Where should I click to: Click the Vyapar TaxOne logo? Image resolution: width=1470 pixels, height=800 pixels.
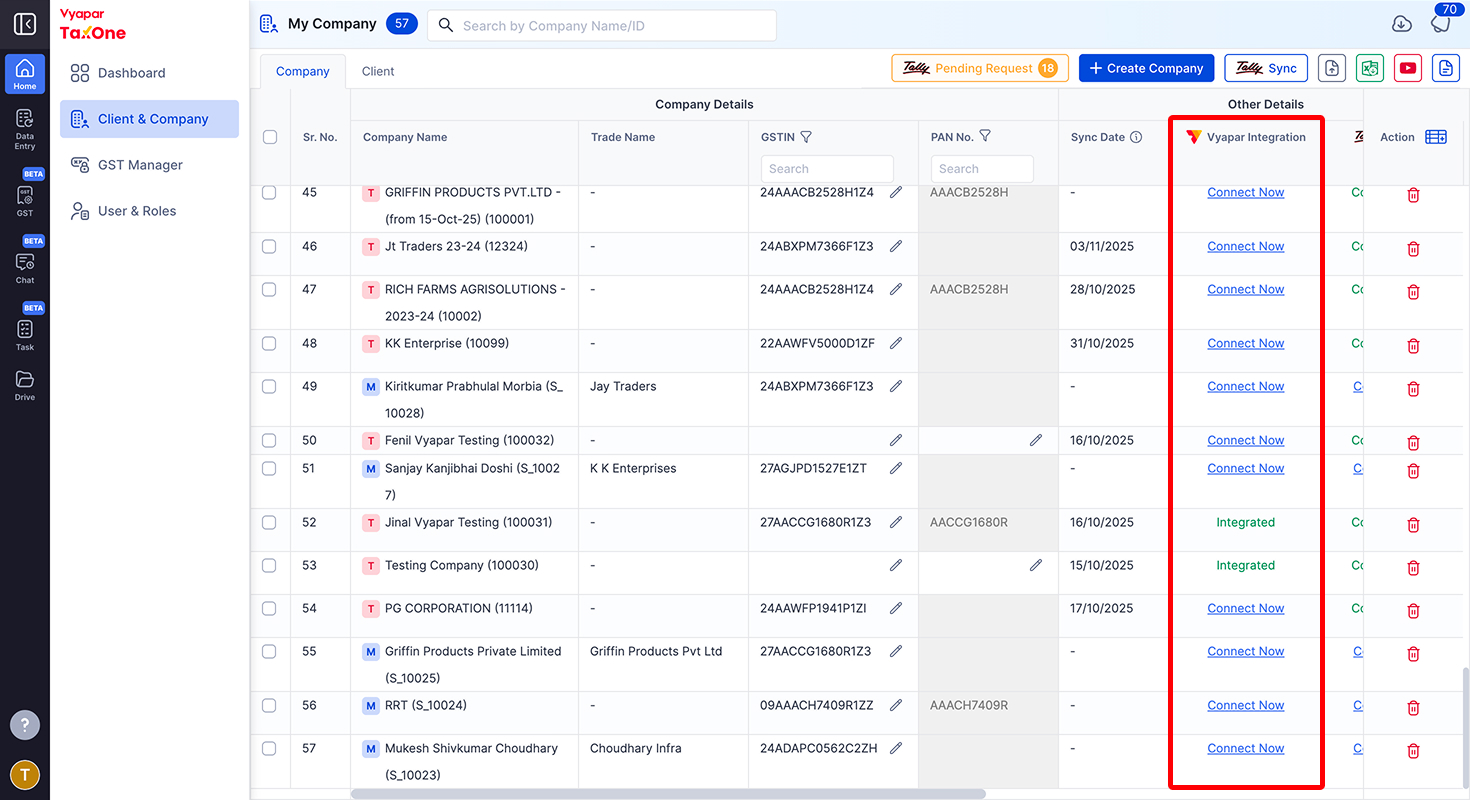pos(93,25)
